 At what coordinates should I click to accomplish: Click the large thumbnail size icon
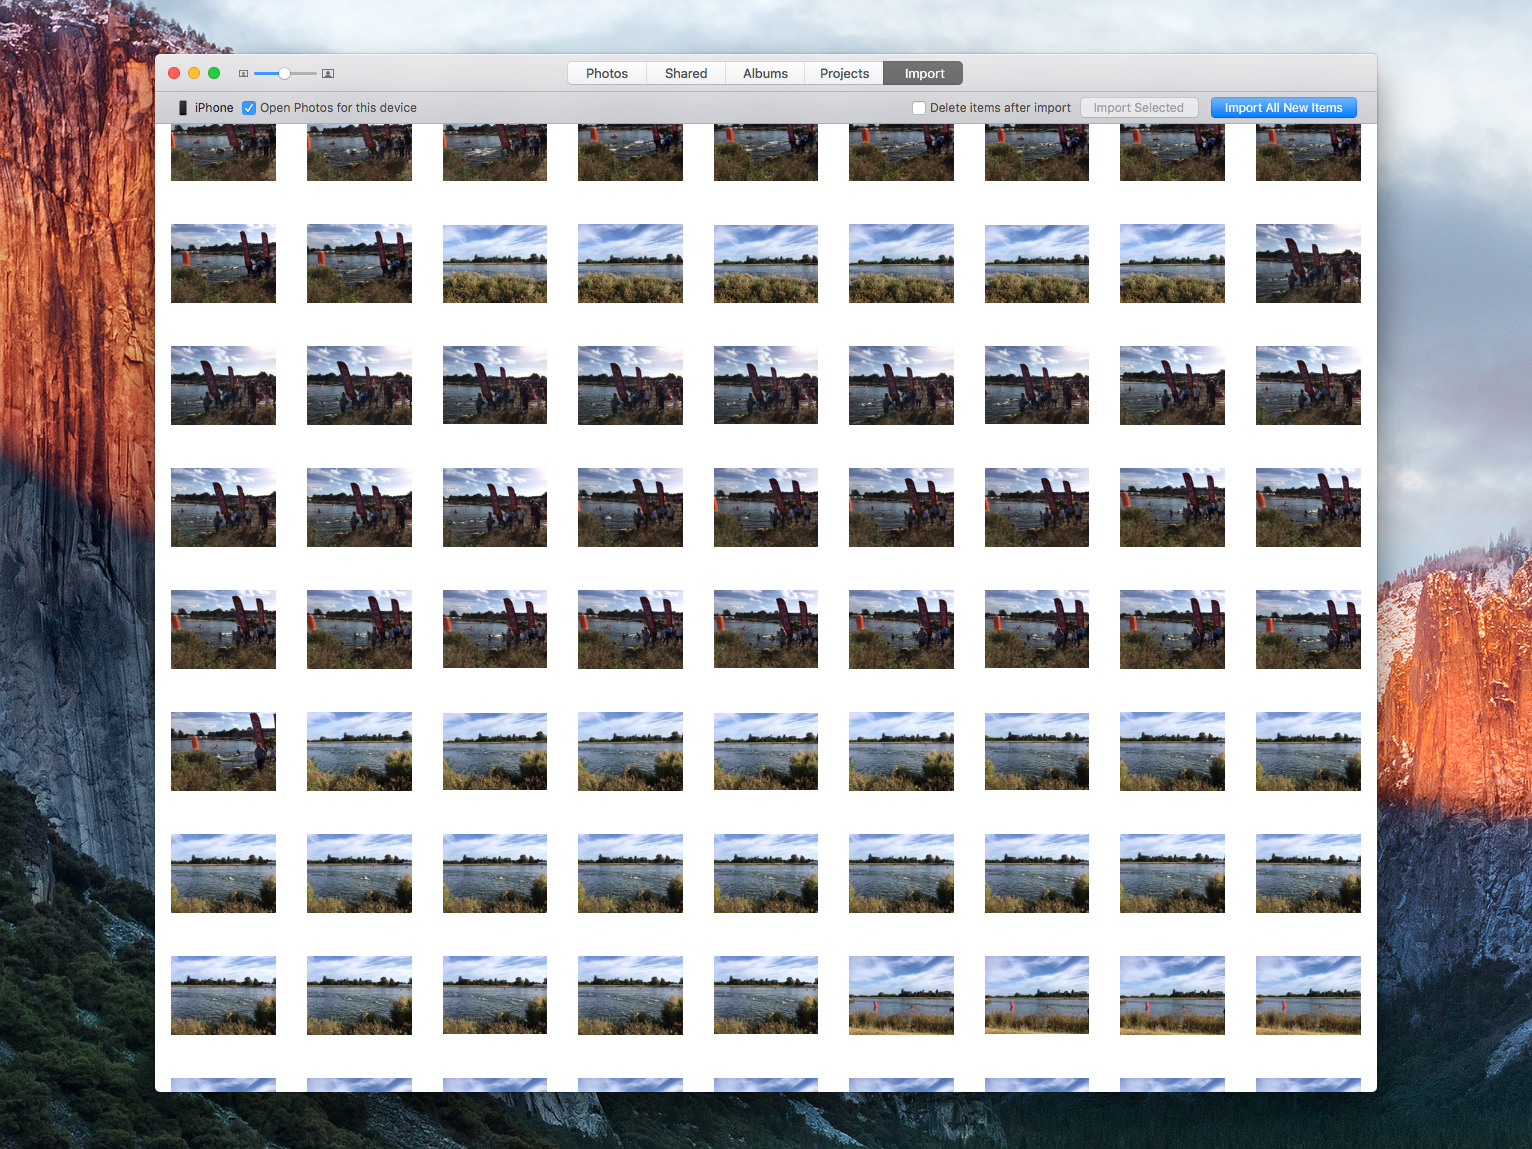[x=328, y=74]
